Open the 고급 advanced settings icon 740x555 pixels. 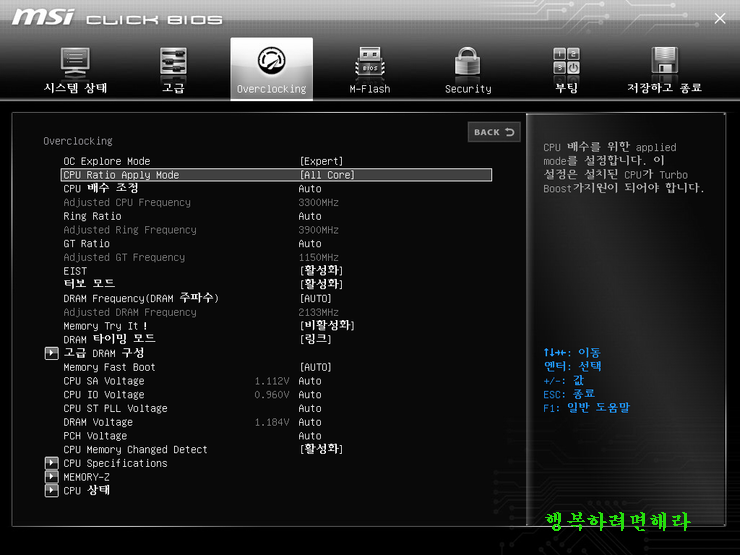173,61
